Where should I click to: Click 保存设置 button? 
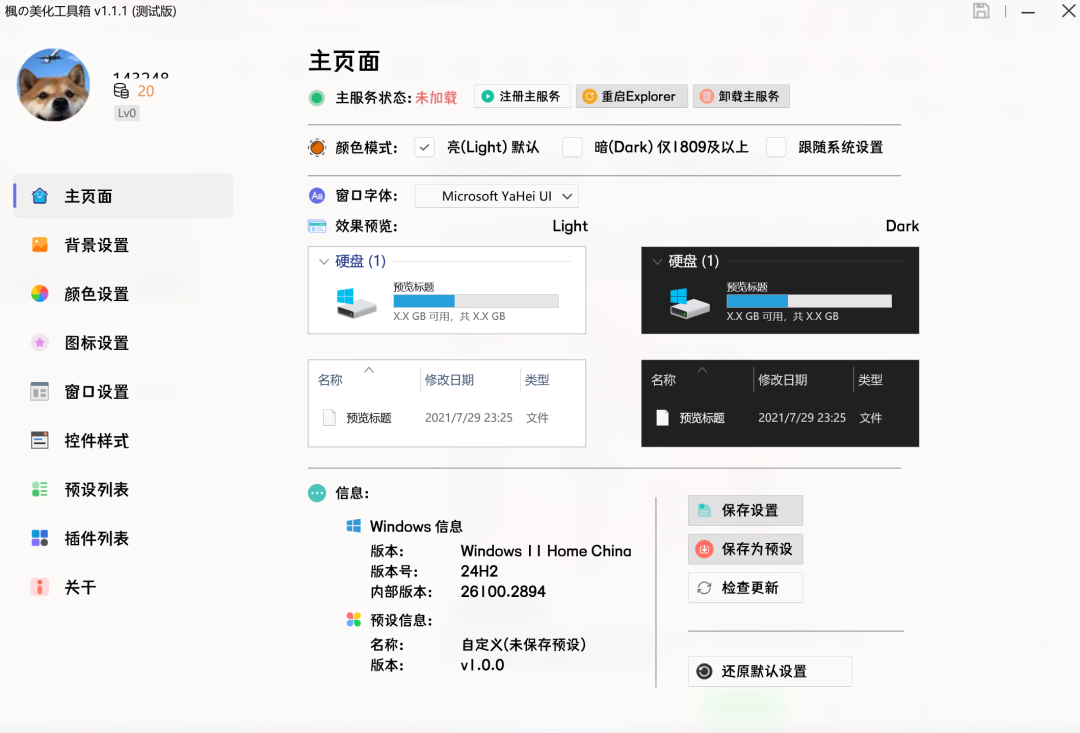[x=745, y=510]
